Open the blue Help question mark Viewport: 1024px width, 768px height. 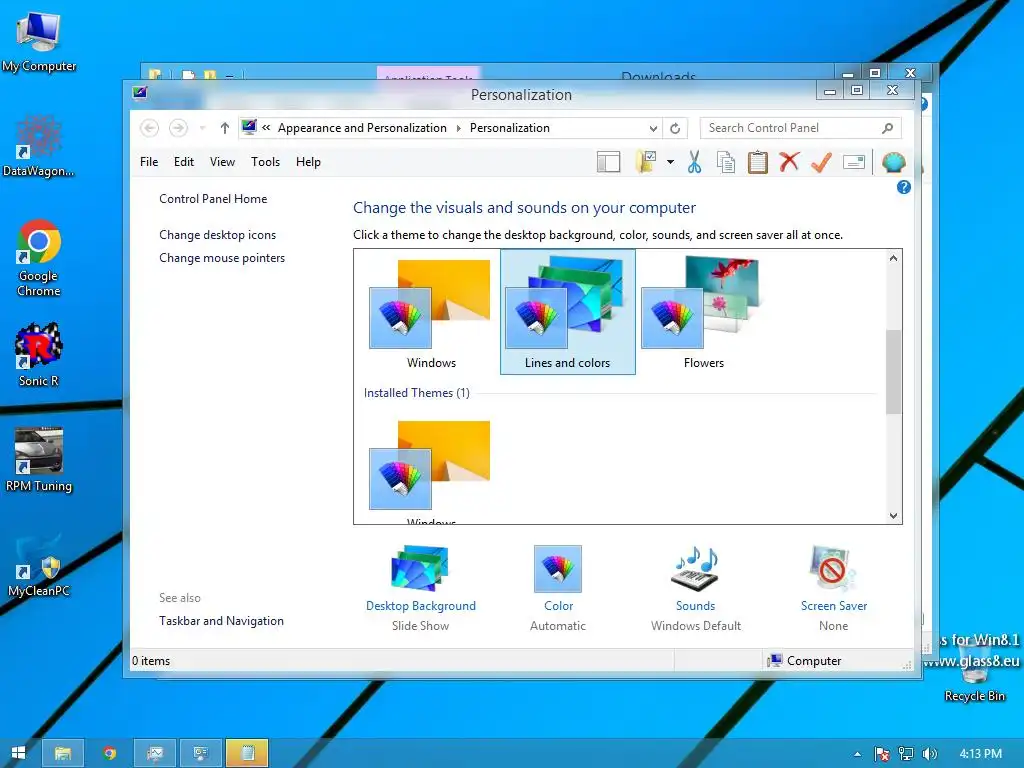click(904, 187)
